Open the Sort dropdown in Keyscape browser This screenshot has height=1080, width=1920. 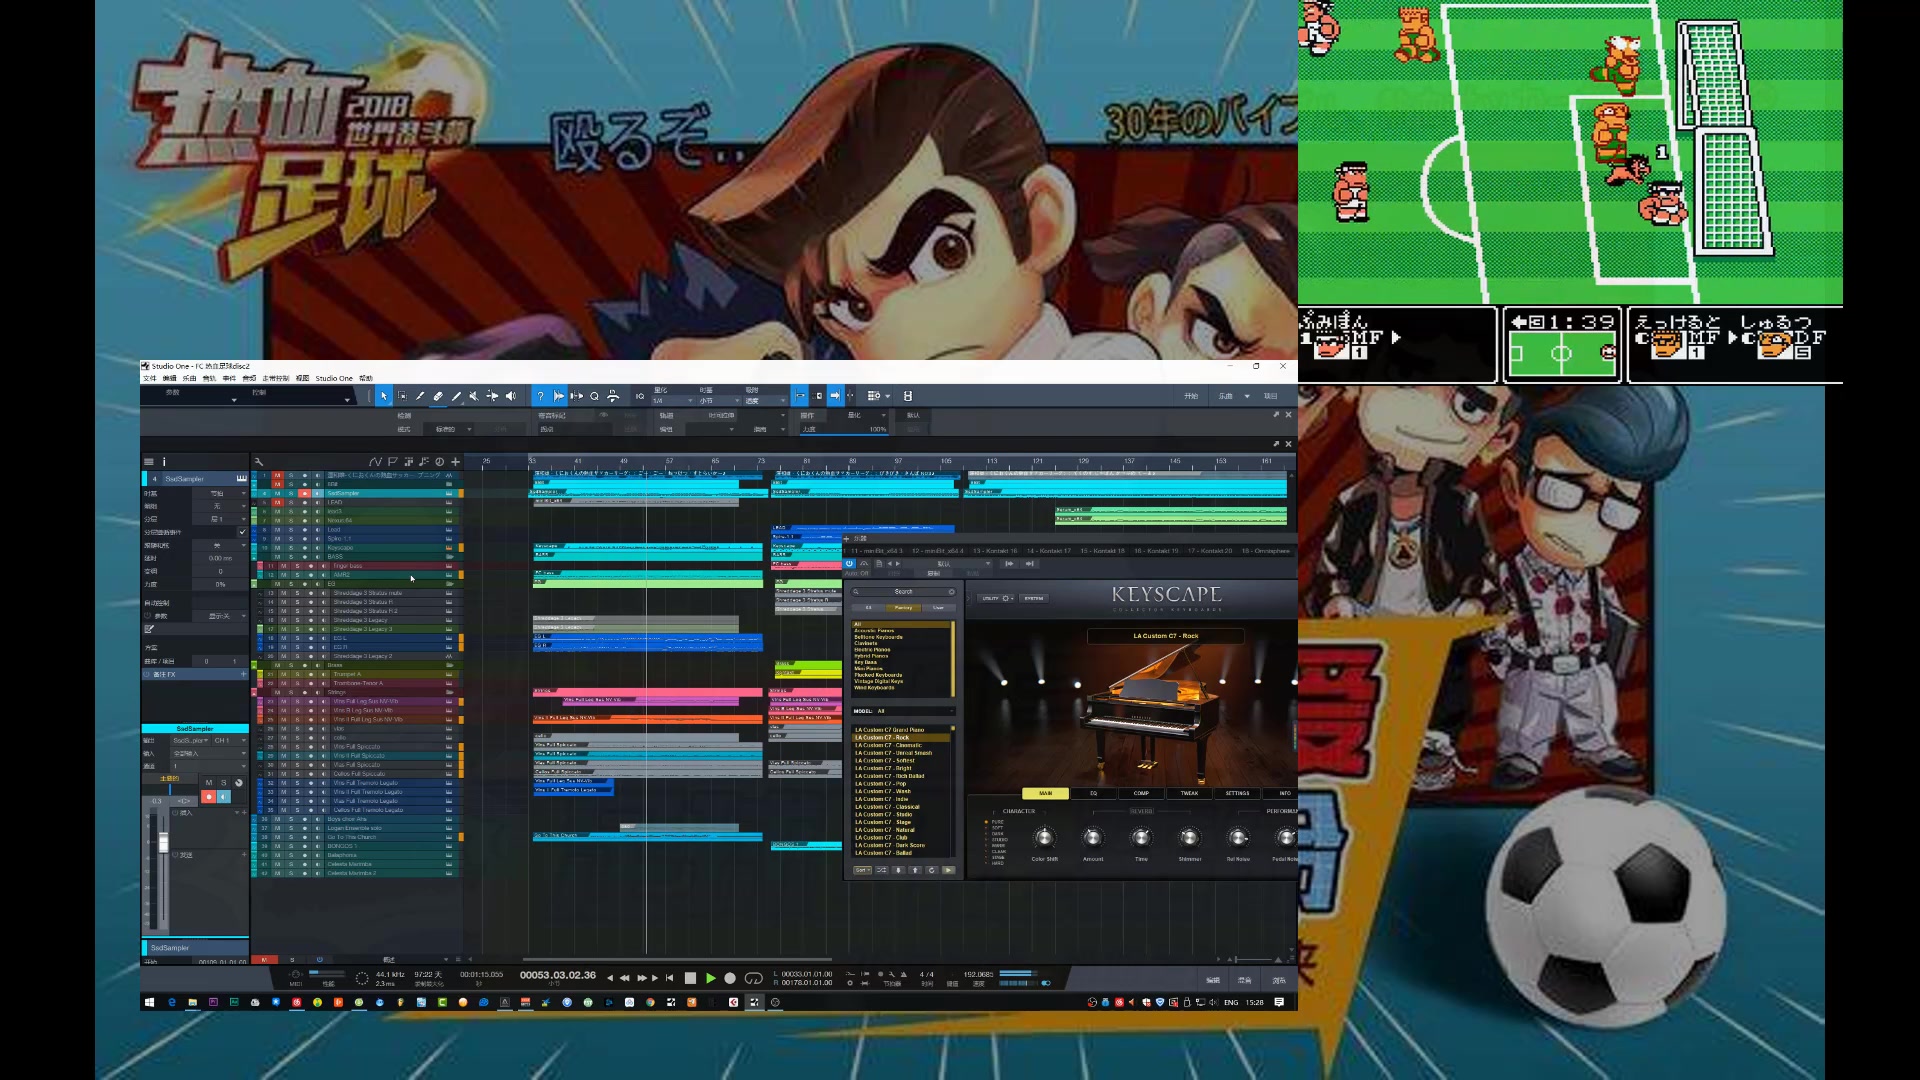[x=862, y=870]
